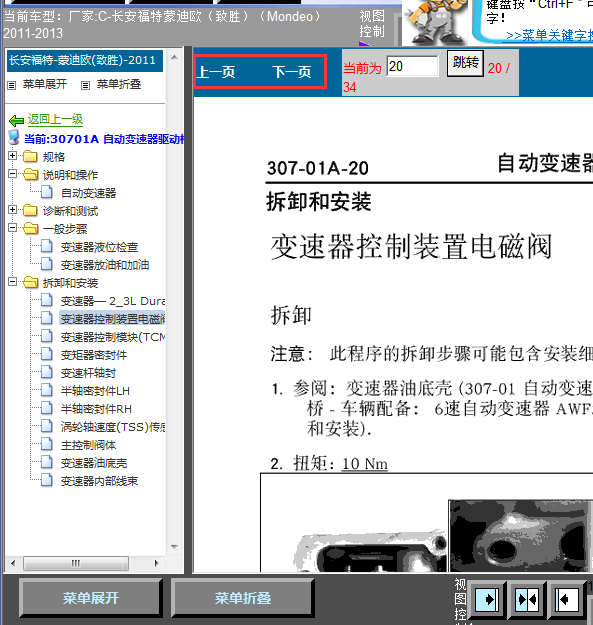Click small icon before top 菜单展开

12,85
